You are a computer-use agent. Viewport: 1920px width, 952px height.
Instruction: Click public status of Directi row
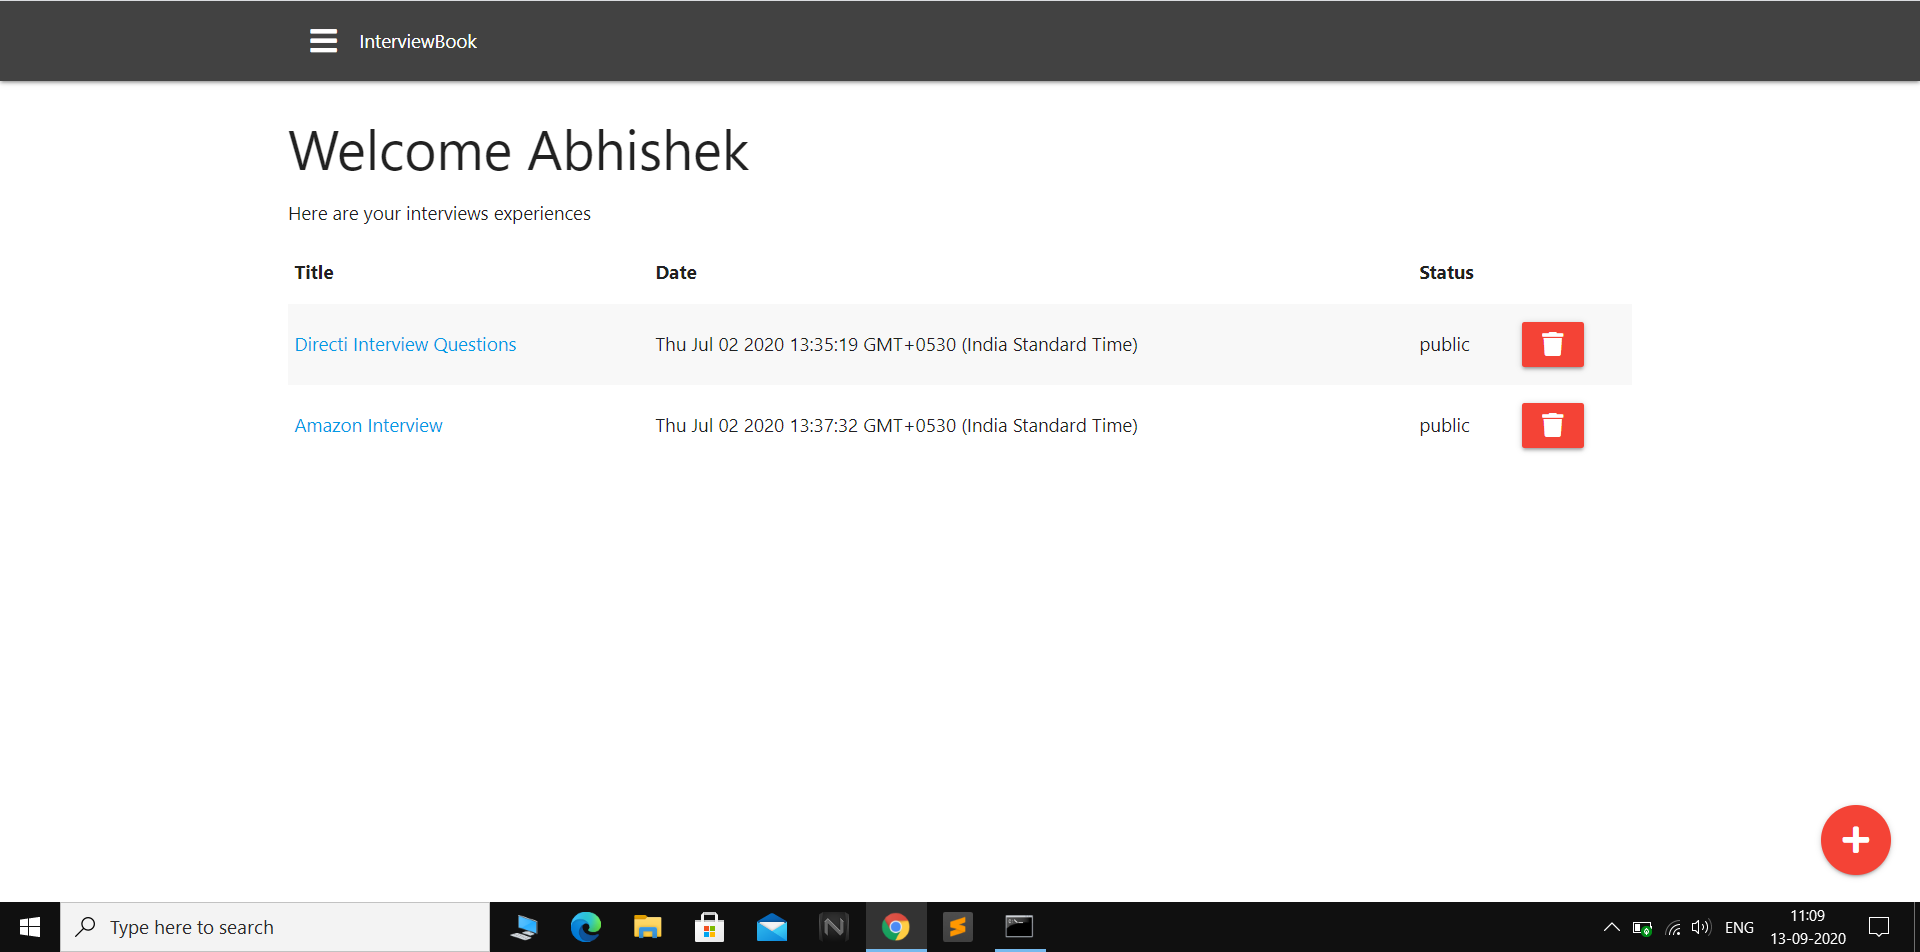[x=1444, y=344]
